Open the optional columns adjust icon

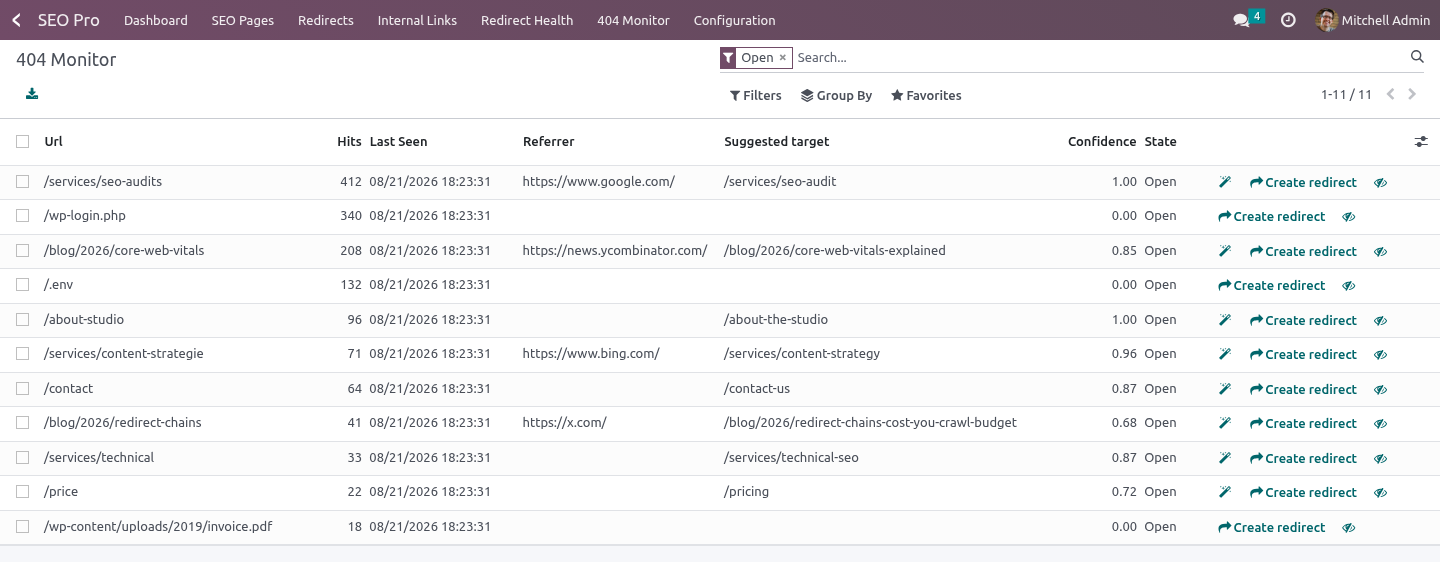click(x=1421, y=142)
